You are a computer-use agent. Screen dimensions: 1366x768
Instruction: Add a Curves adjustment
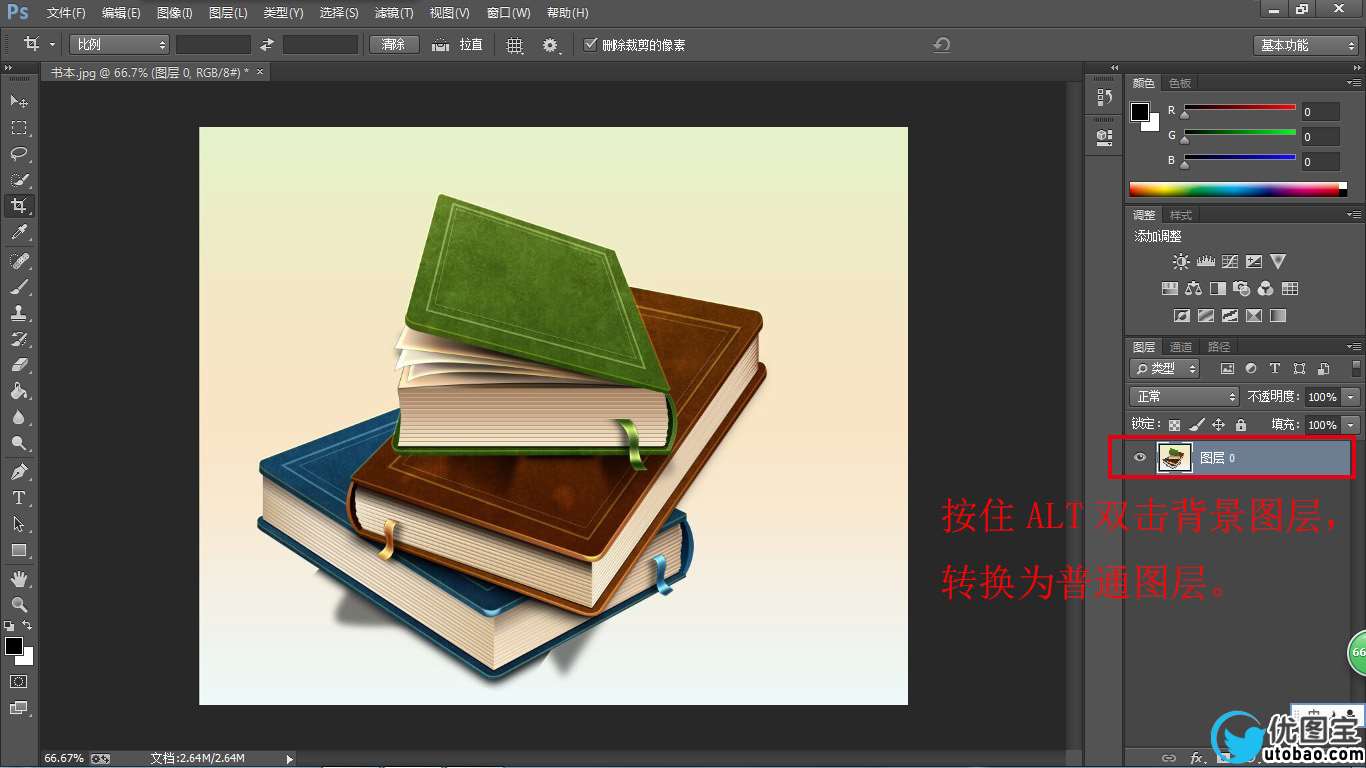[1229, 262]
